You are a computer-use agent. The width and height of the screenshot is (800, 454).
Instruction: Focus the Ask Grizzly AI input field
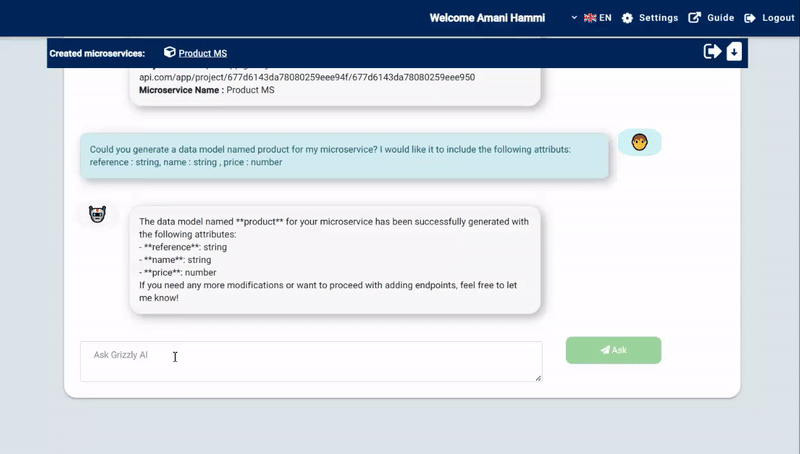(310, 361)
